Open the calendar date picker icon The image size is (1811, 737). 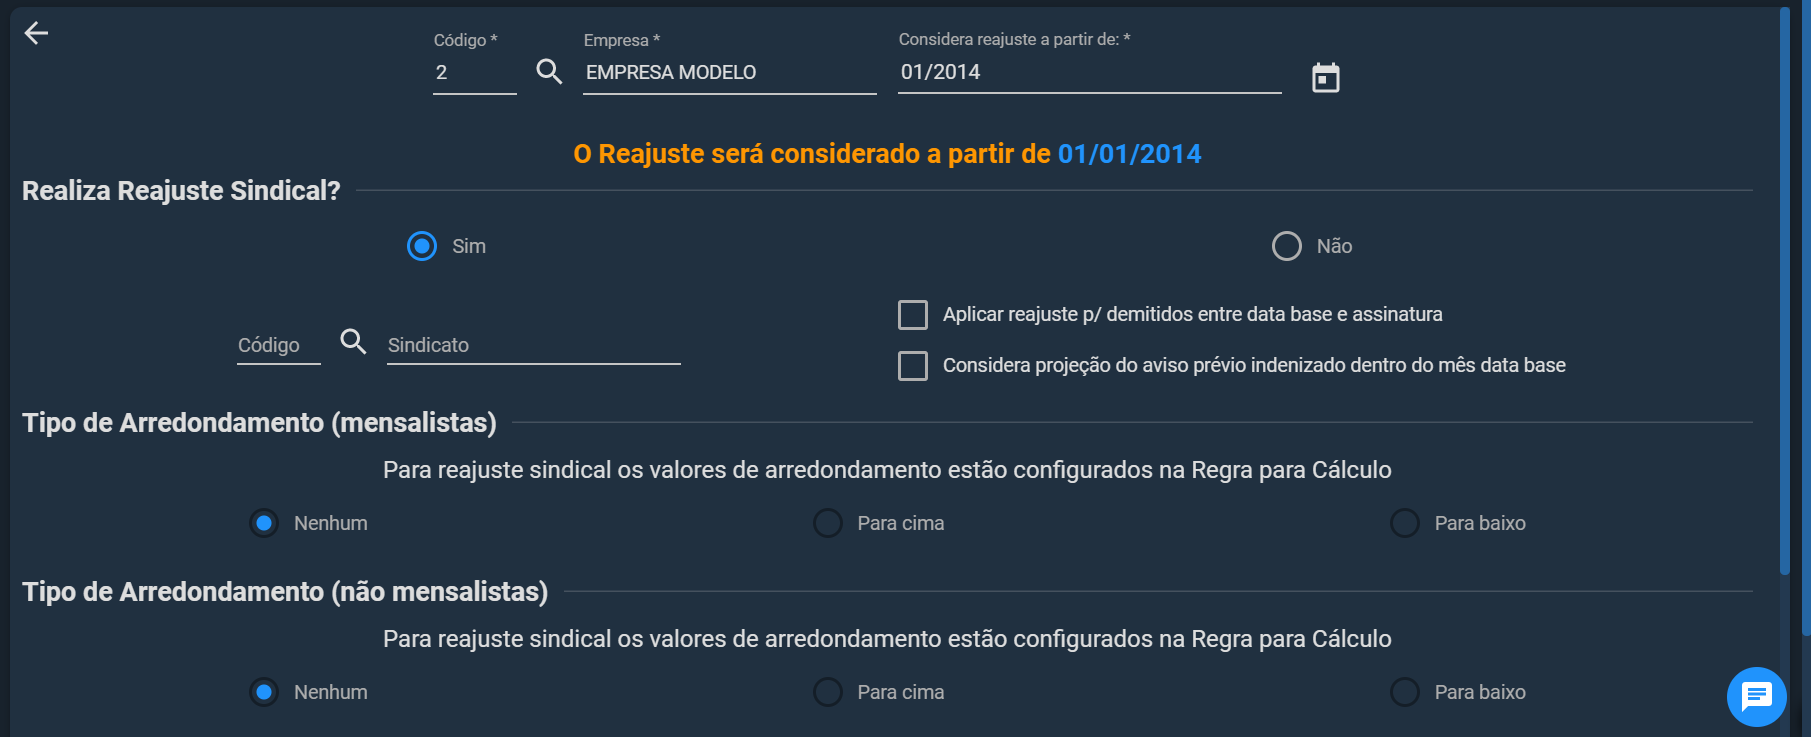pos(1326,77)
